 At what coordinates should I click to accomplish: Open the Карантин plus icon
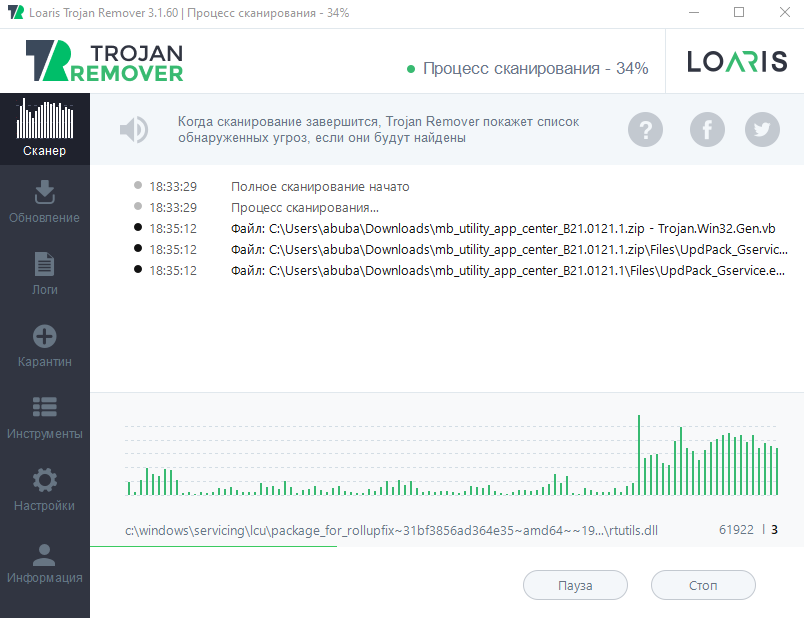(x=45, y=336)
